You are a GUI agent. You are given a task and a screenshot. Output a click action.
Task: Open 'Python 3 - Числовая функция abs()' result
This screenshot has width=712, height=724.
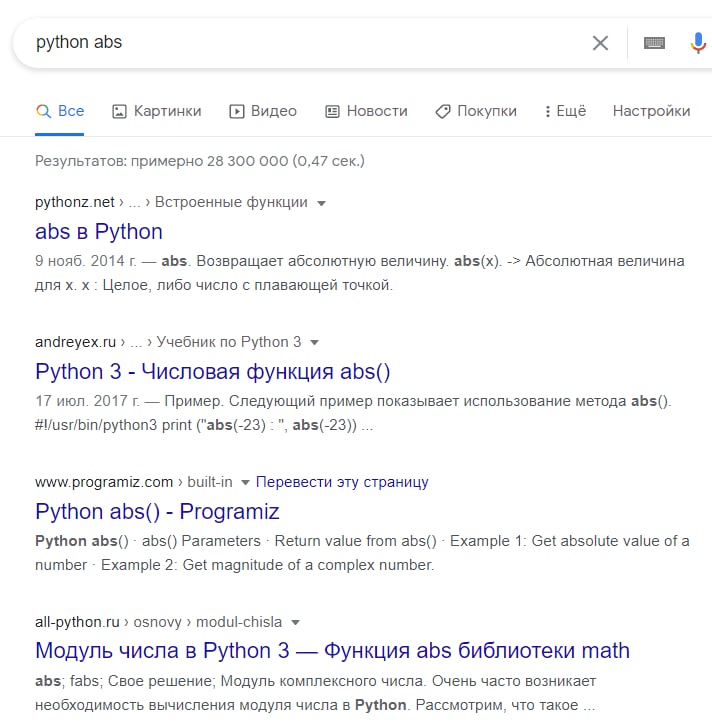point(213,371)
